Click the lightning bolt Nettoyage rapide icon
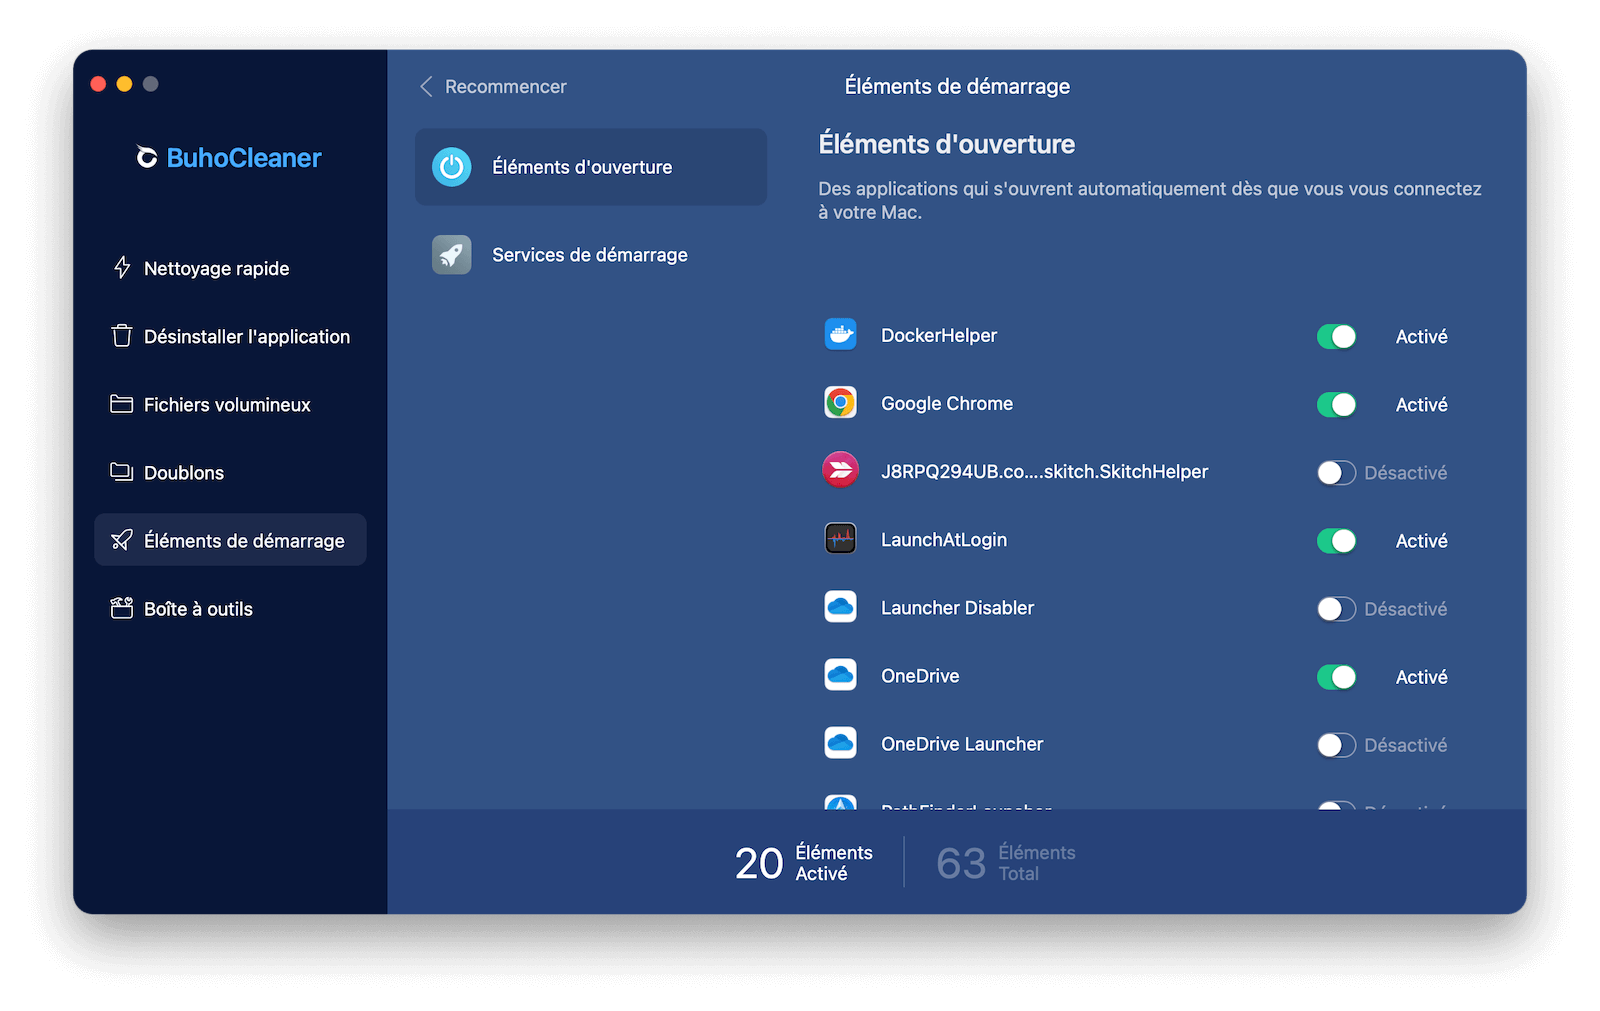This screenshot has height=1011, width=1600. click(x=122, y=268)
